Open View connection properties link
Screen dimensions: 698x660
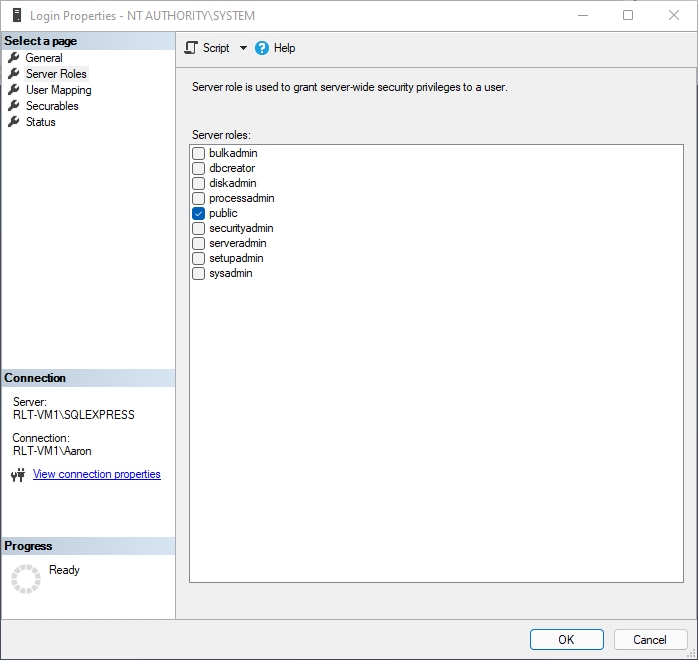point(97,474)
